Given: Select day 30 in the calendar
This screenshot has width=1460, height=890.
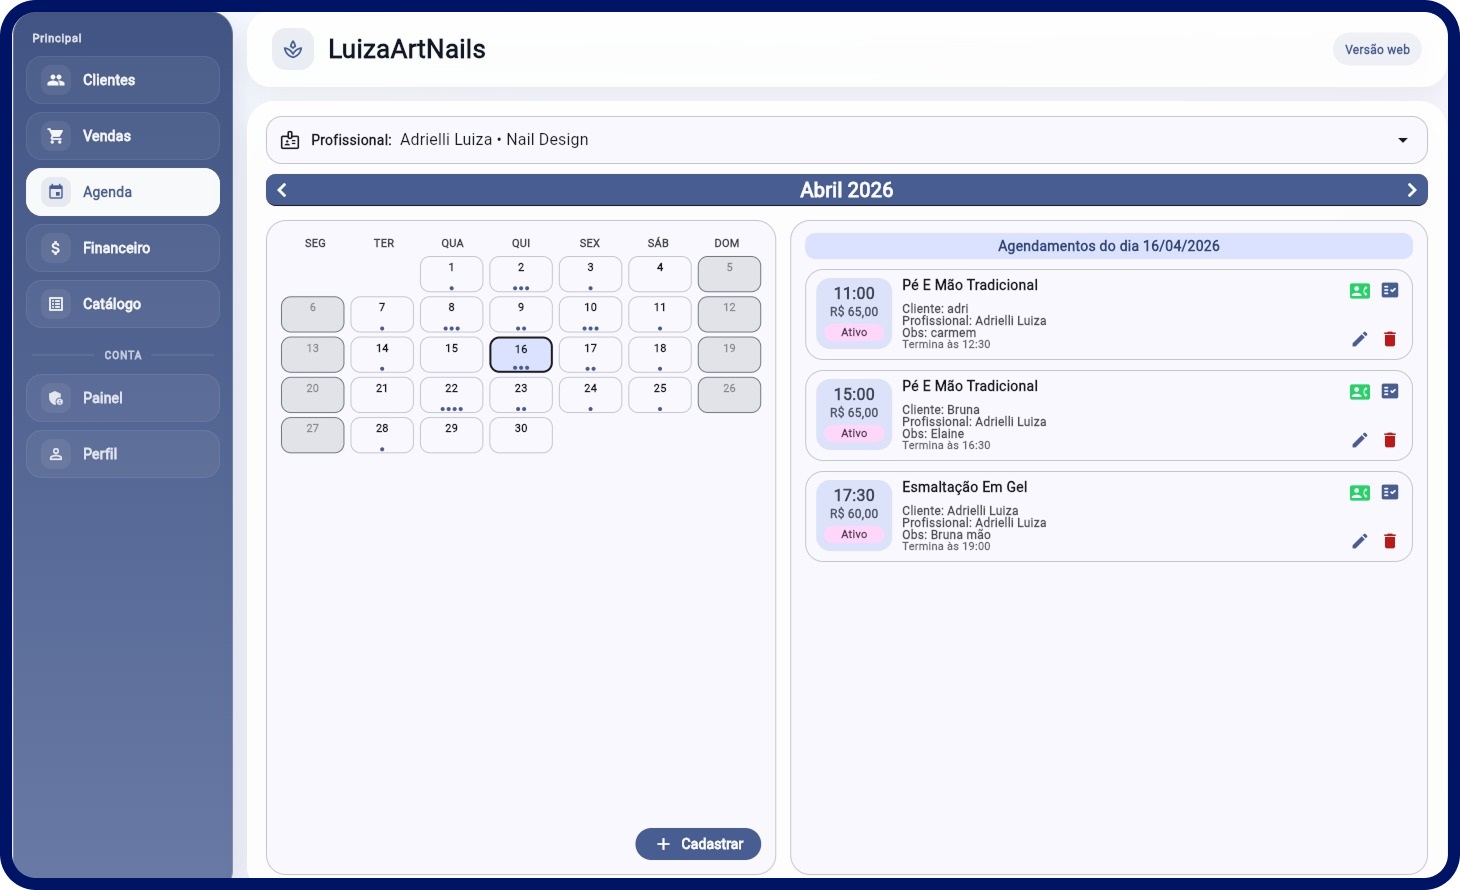Looking at the screenshot, I should (521, 435).
